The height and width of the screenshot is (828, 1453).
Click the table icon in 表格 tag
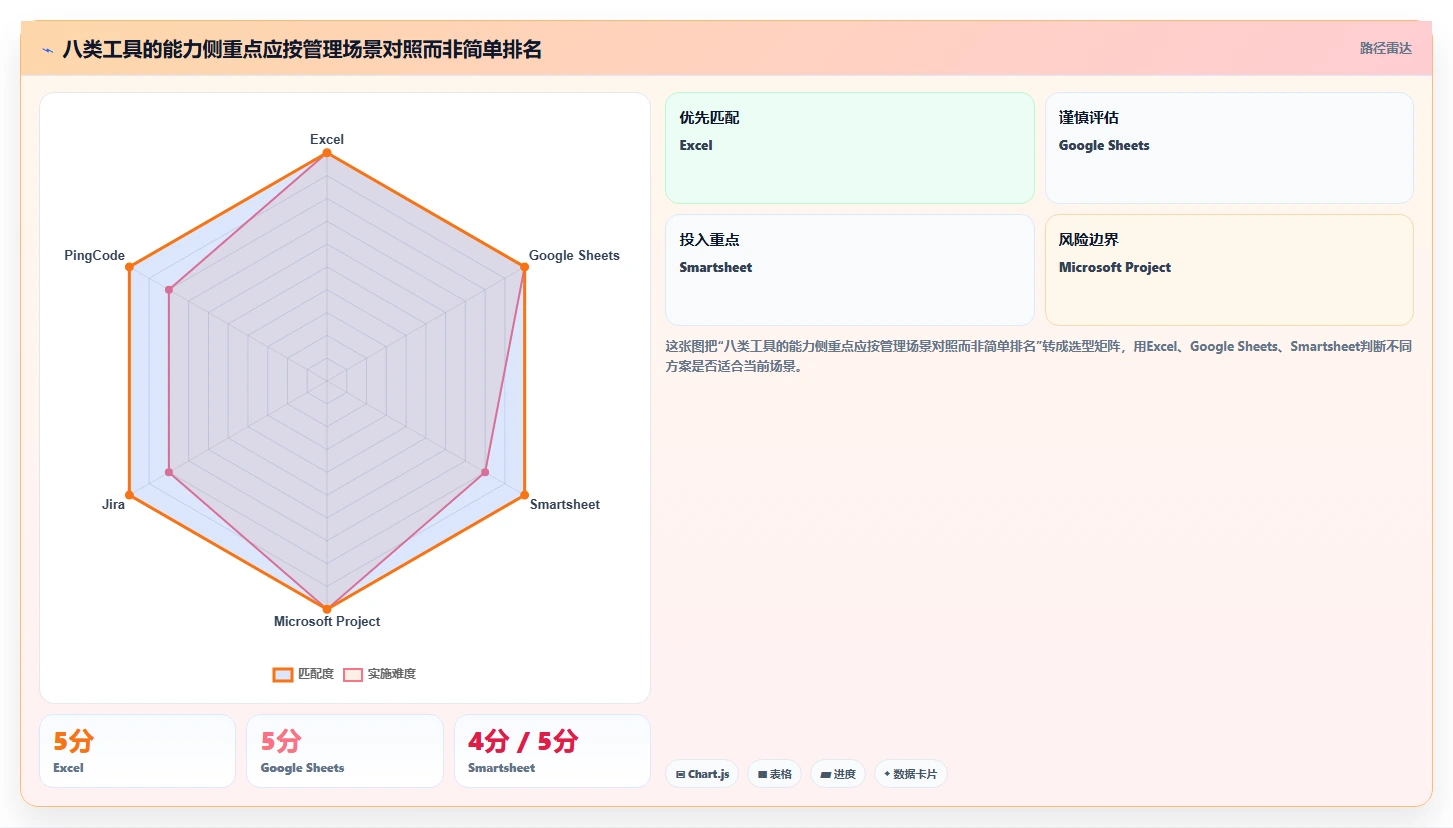762,774
